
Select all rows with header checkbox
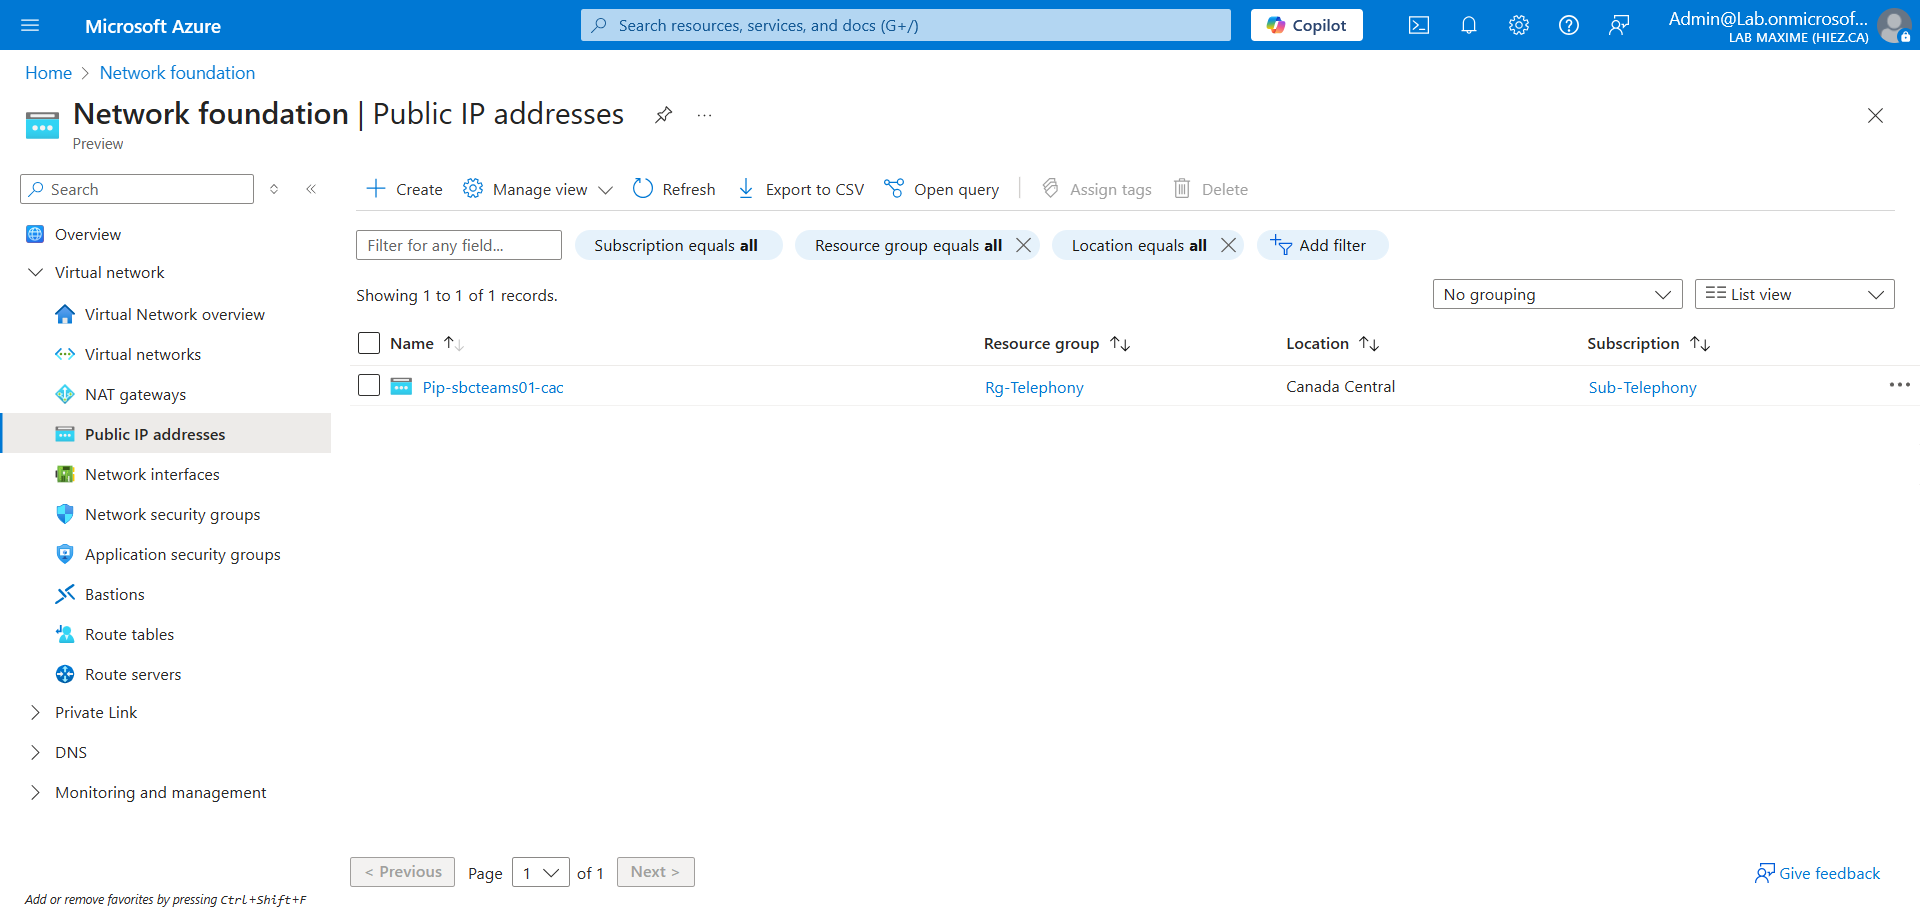tap(369, 343)
